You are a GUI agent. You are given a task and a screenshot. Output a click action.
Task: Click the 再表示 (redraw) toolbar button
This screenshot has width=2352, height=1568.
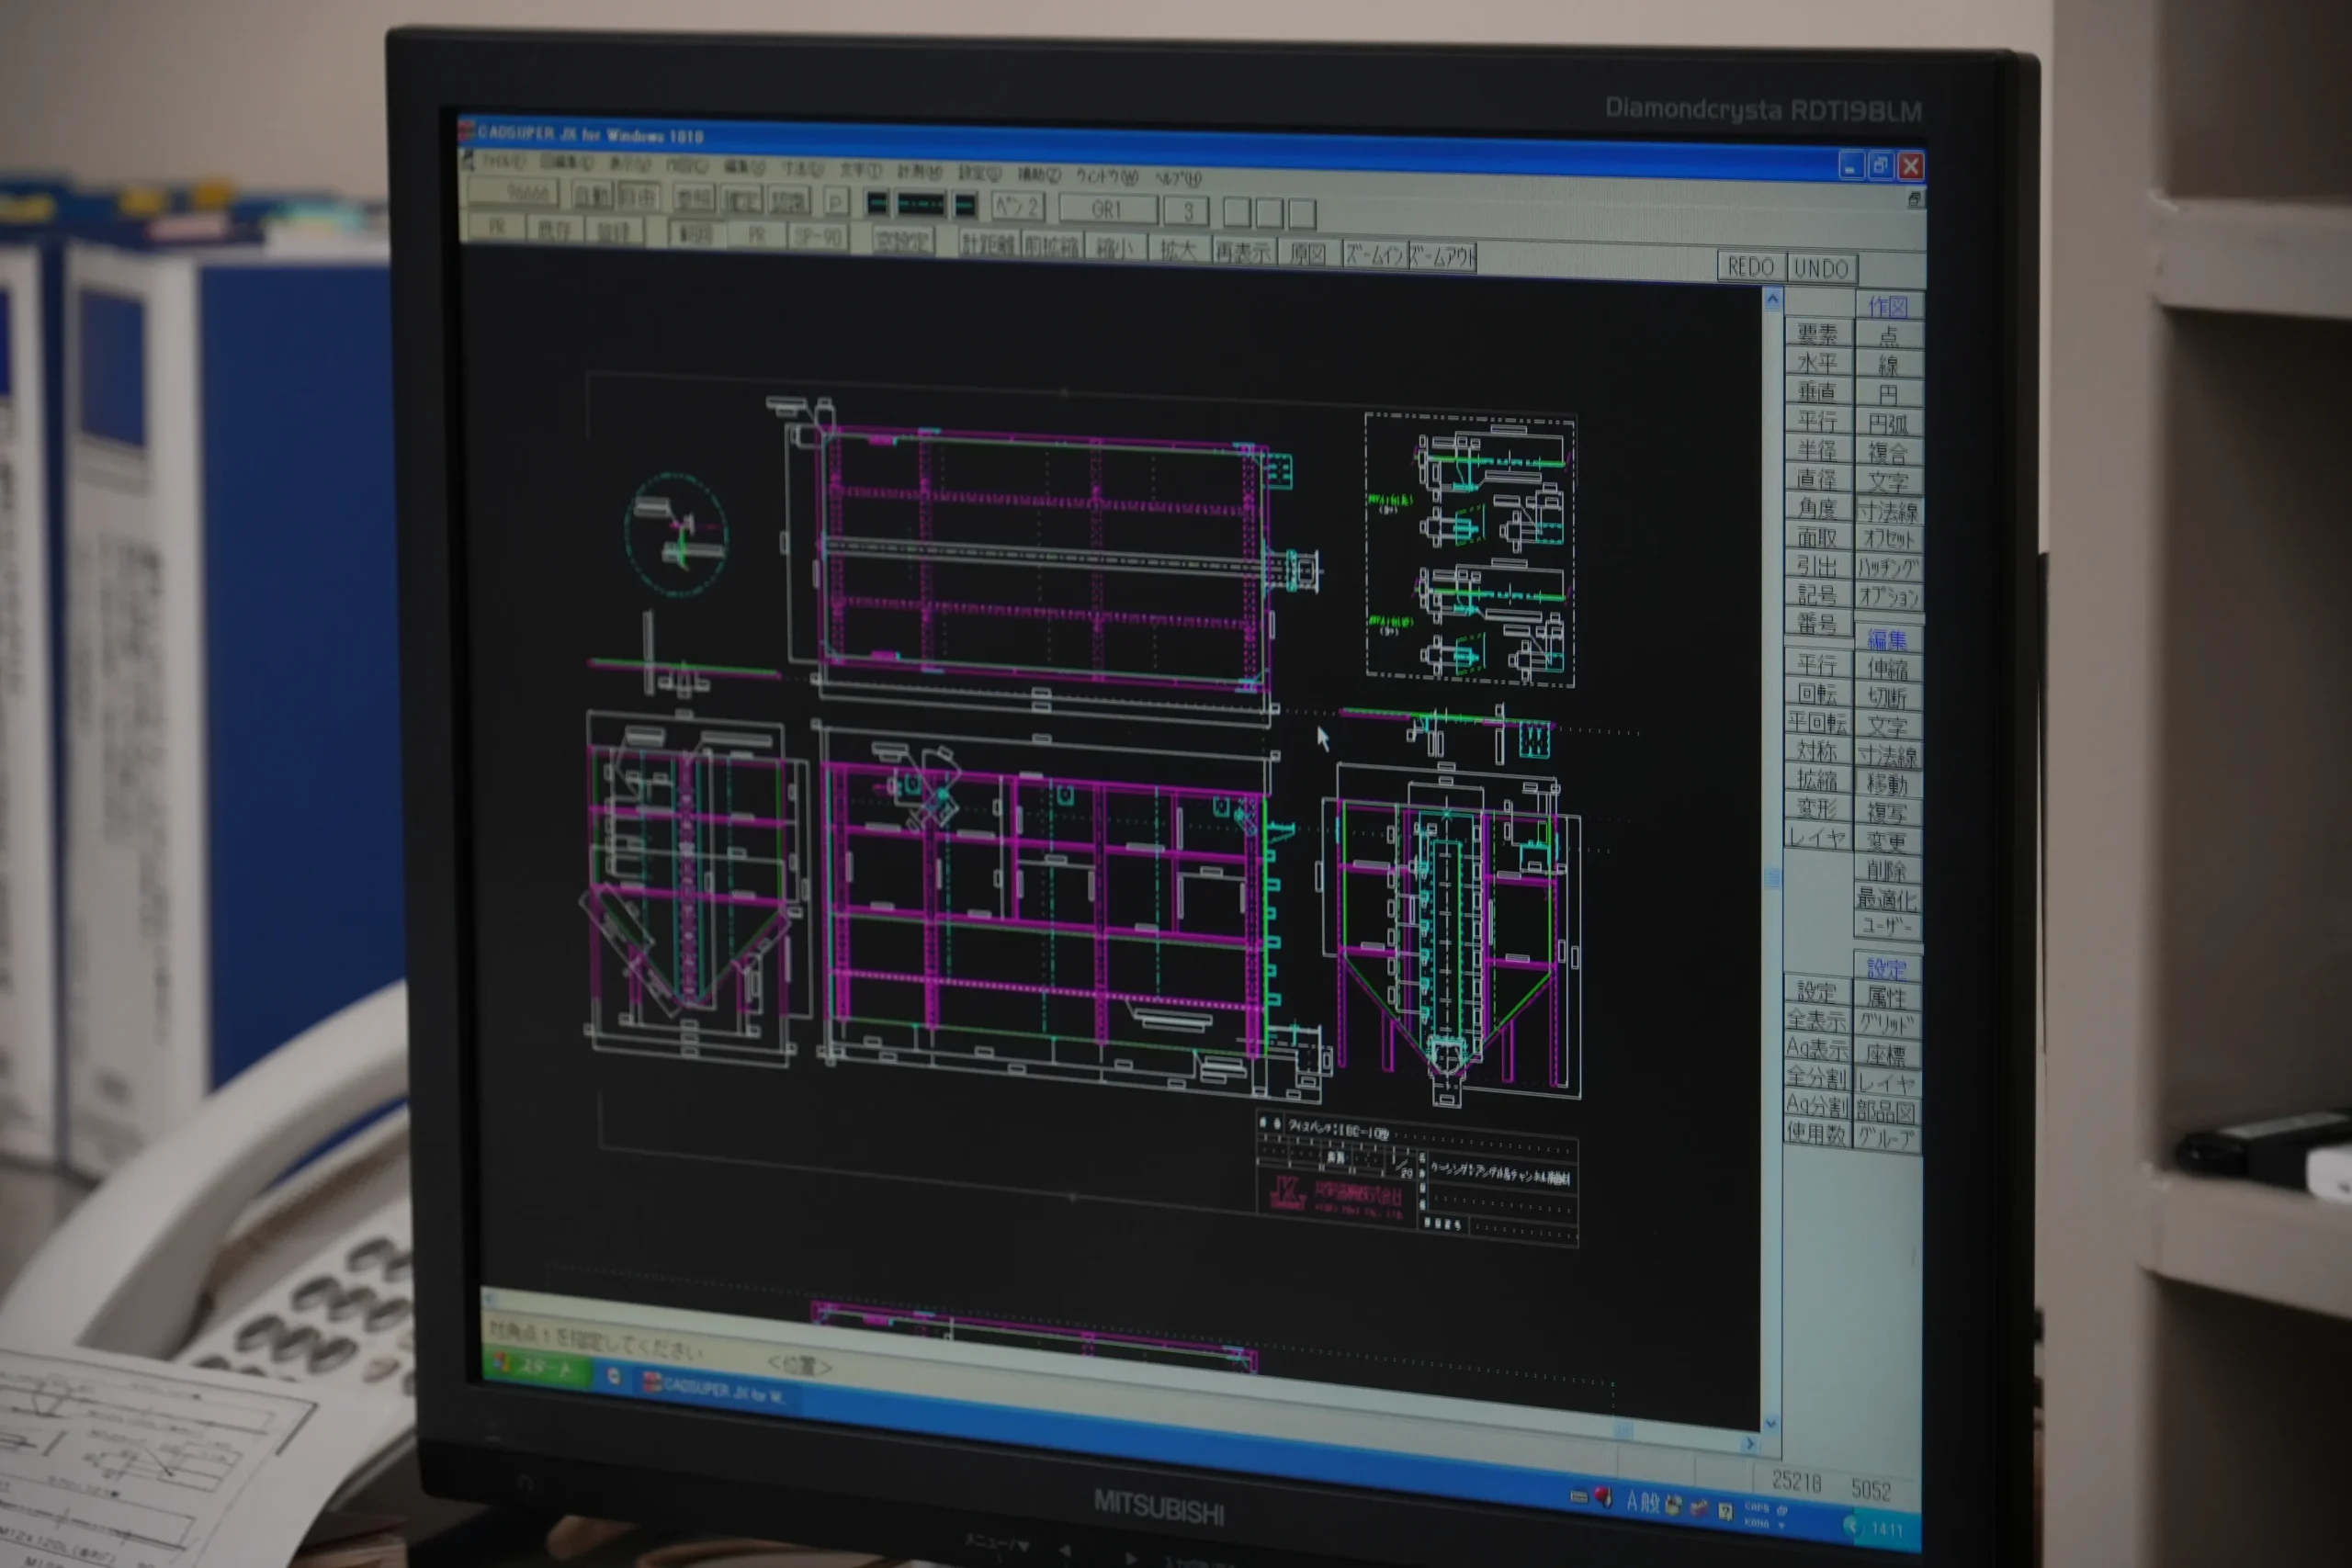tap(1243, 252)
